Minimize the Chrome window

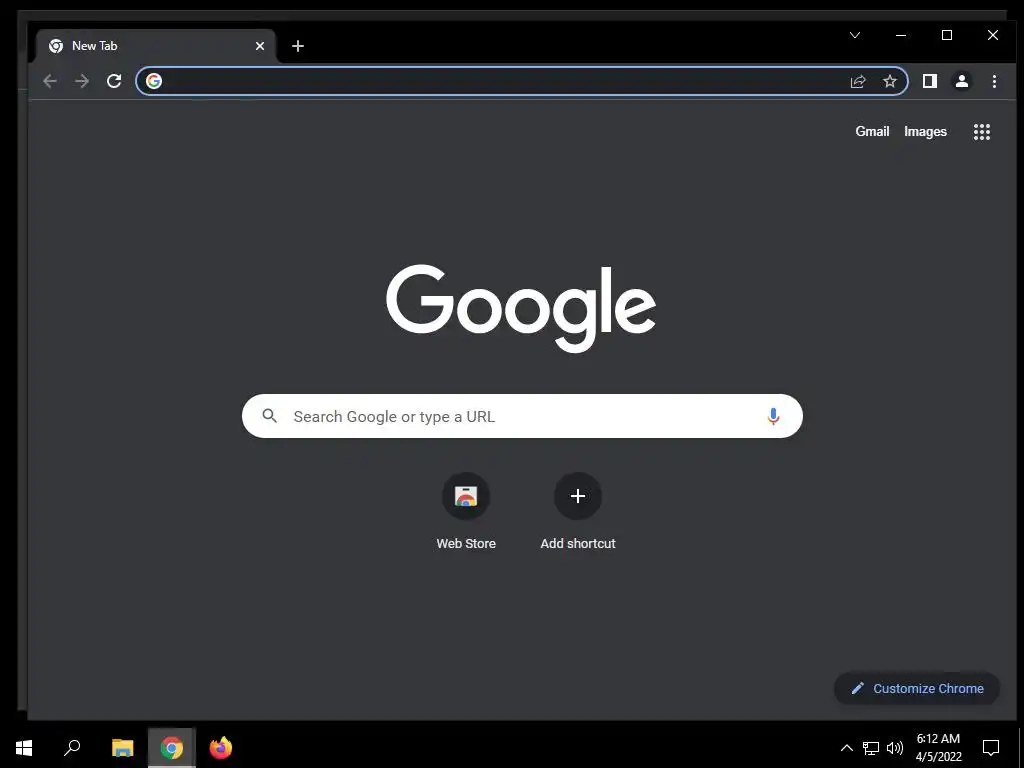pos(901,35)
